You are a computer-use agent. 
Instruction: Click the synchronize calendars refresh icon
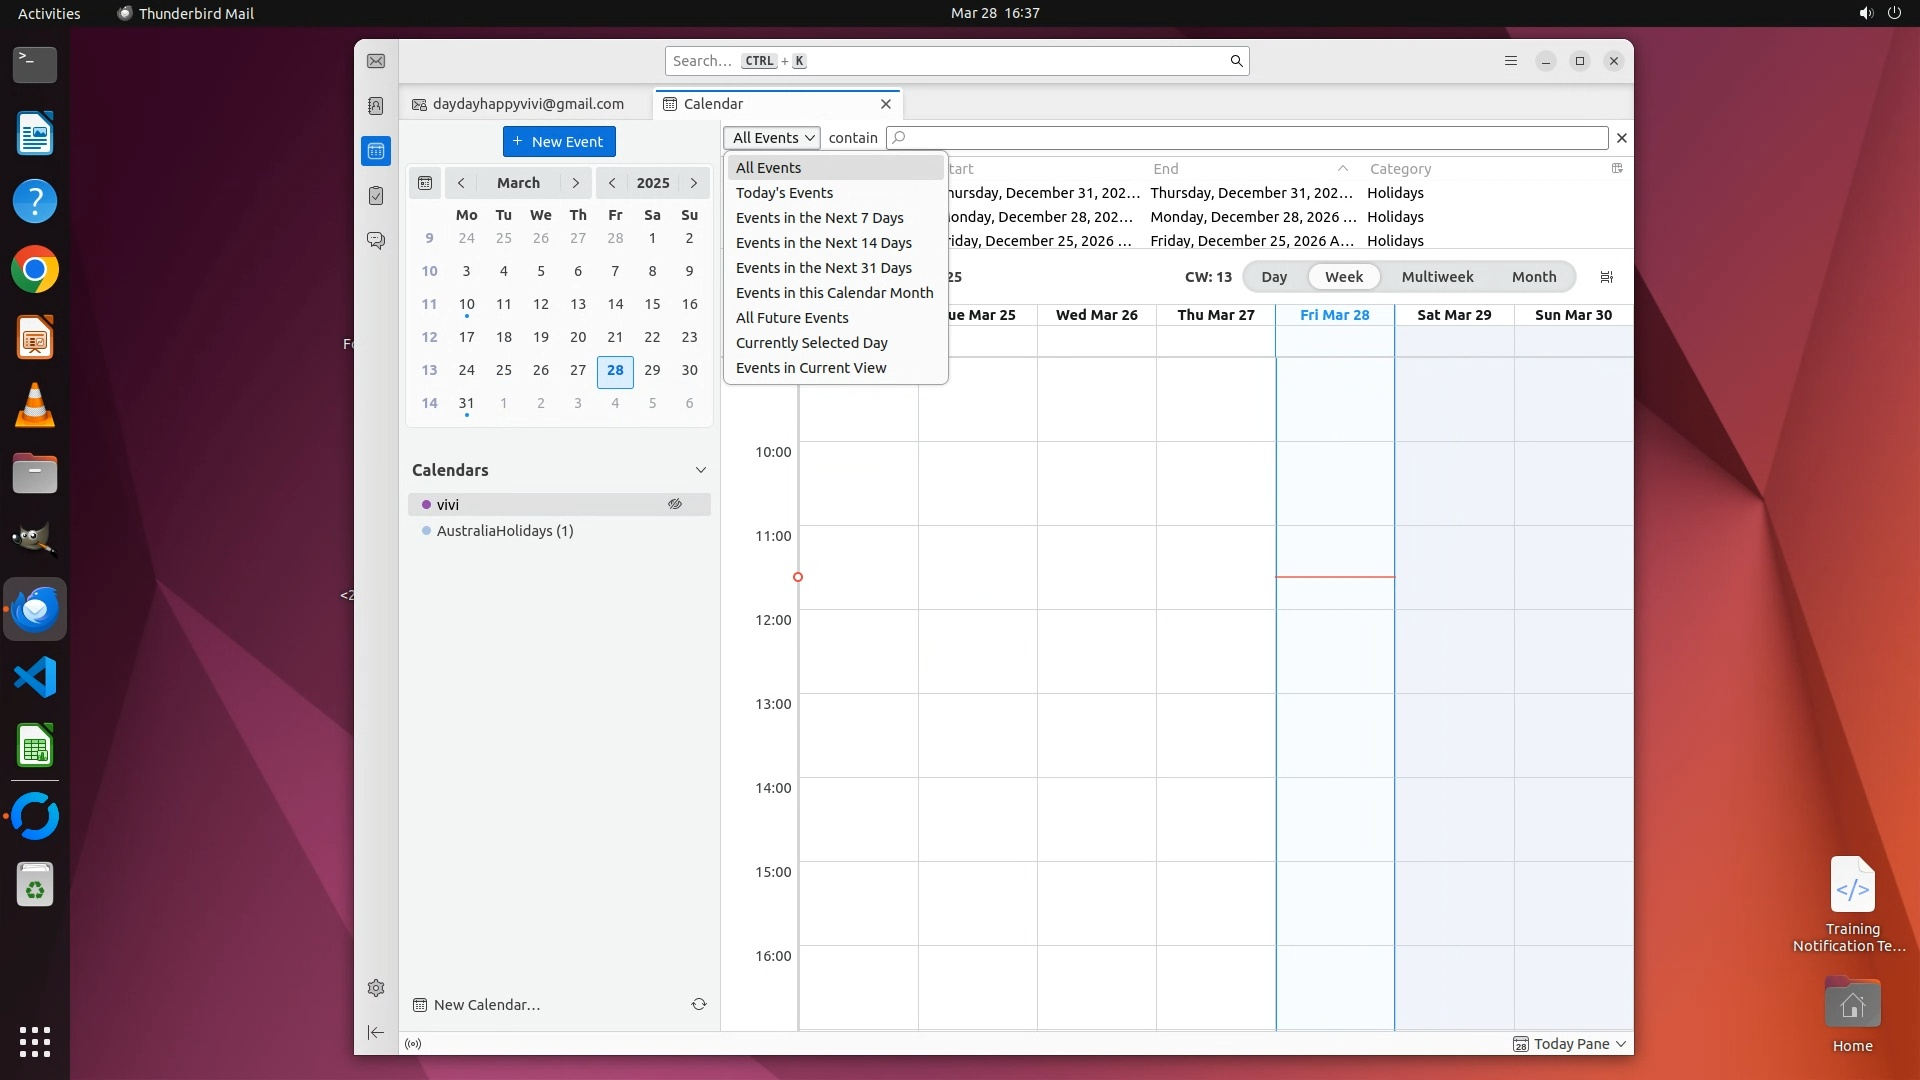[x=699, y=1004]
